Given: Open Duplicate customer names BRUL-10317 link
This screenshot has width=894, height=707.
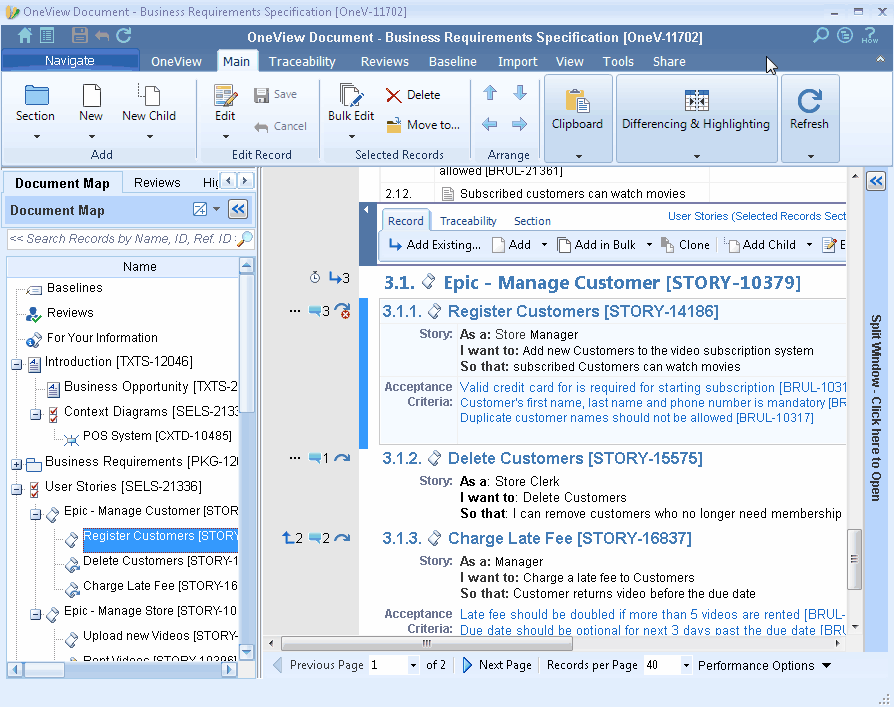Looking at the screenshot, I should tap(637, 418).
